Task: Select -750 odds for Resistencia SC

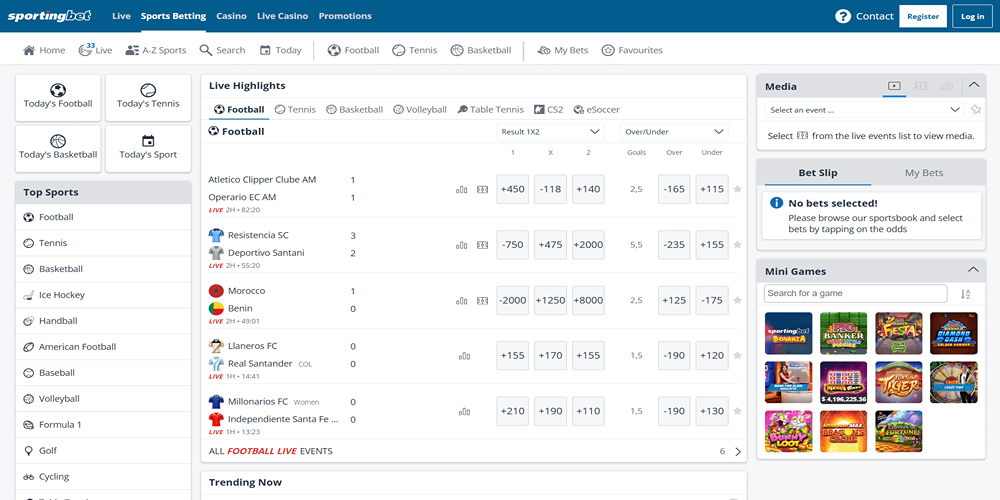Action: [x=513, y=245]
